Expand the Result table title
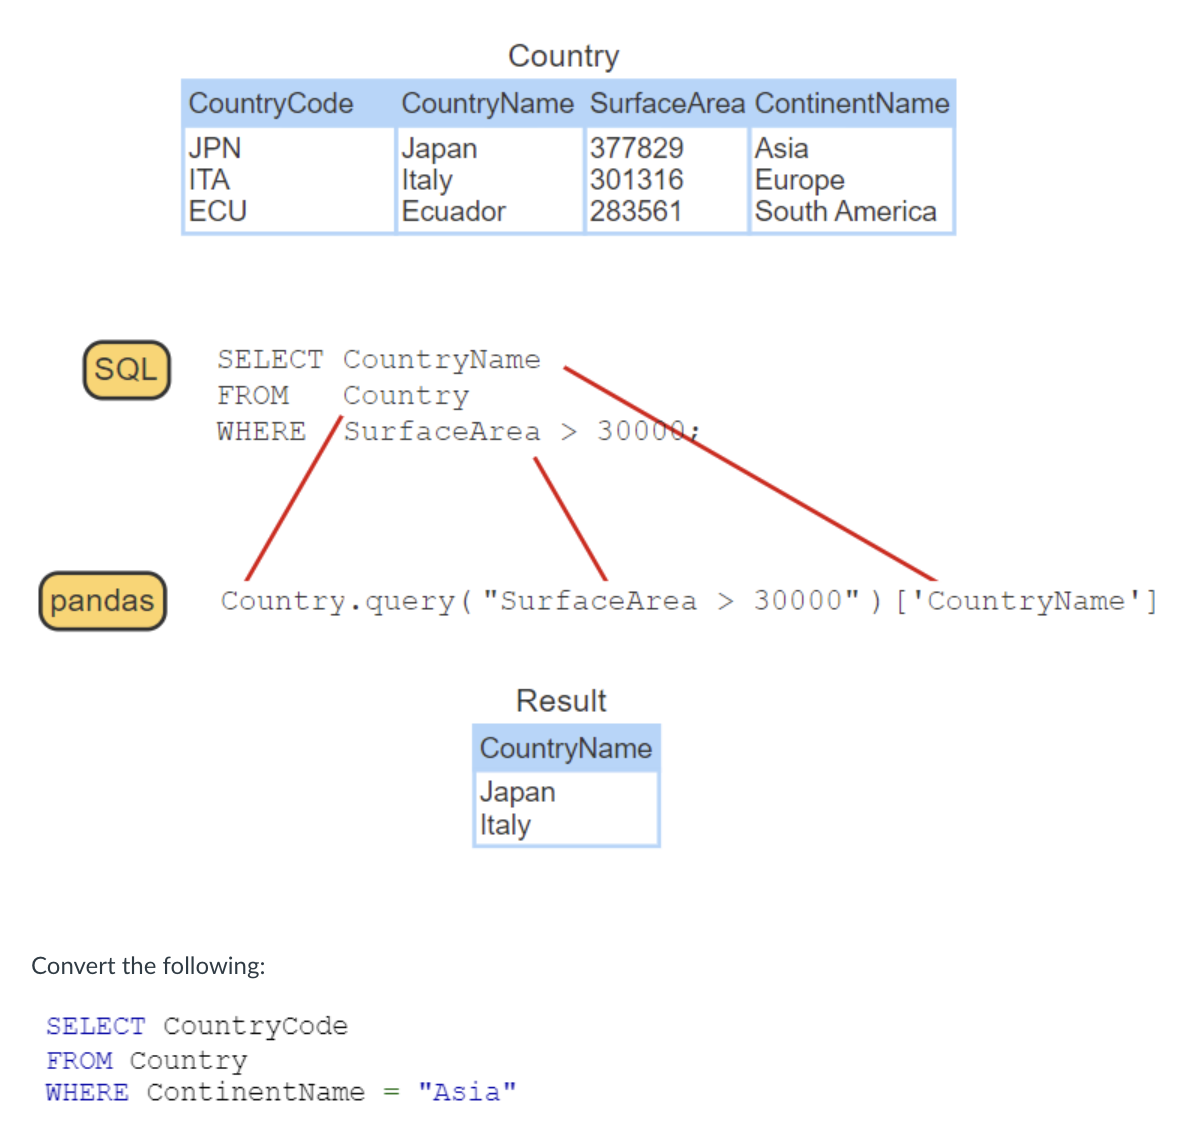The width and height of the screenshot is (1190, 1126). (x=561, y=701)
